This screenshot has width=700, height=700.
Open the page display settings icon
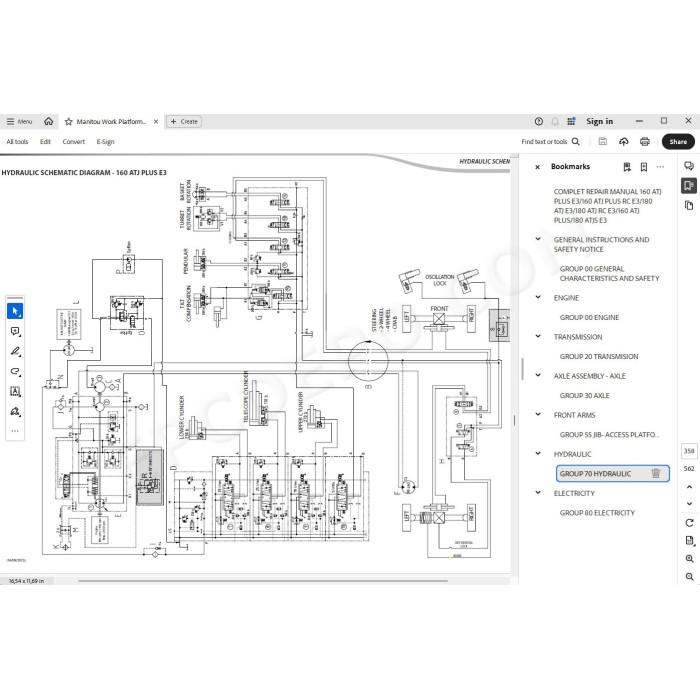[689, 541]
